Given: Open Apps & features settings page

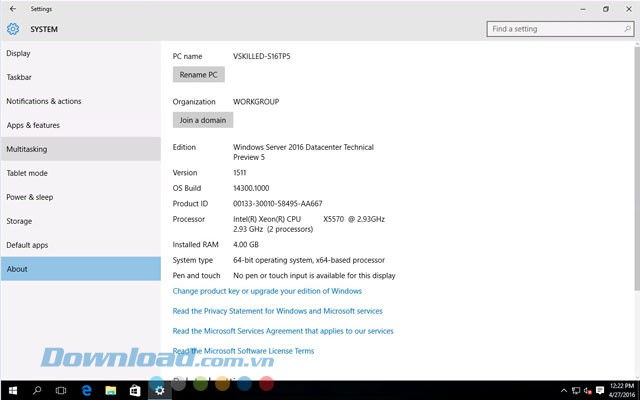Looking at the screenshot, I should 33,125.
